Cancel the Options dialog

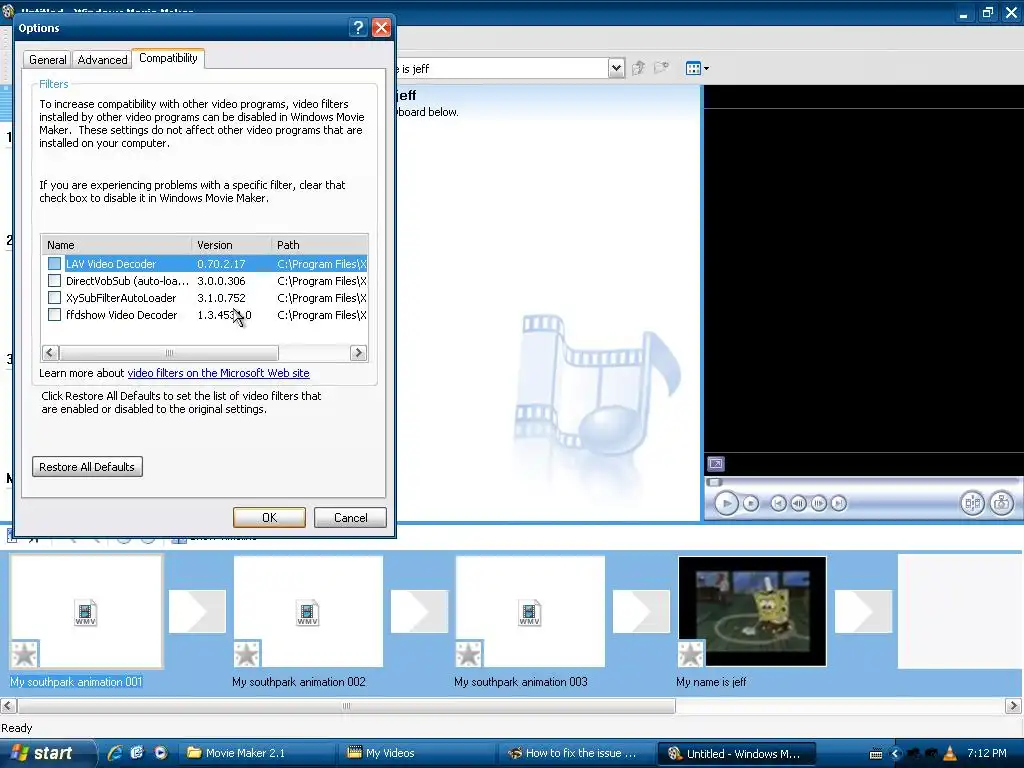point(350,518)
